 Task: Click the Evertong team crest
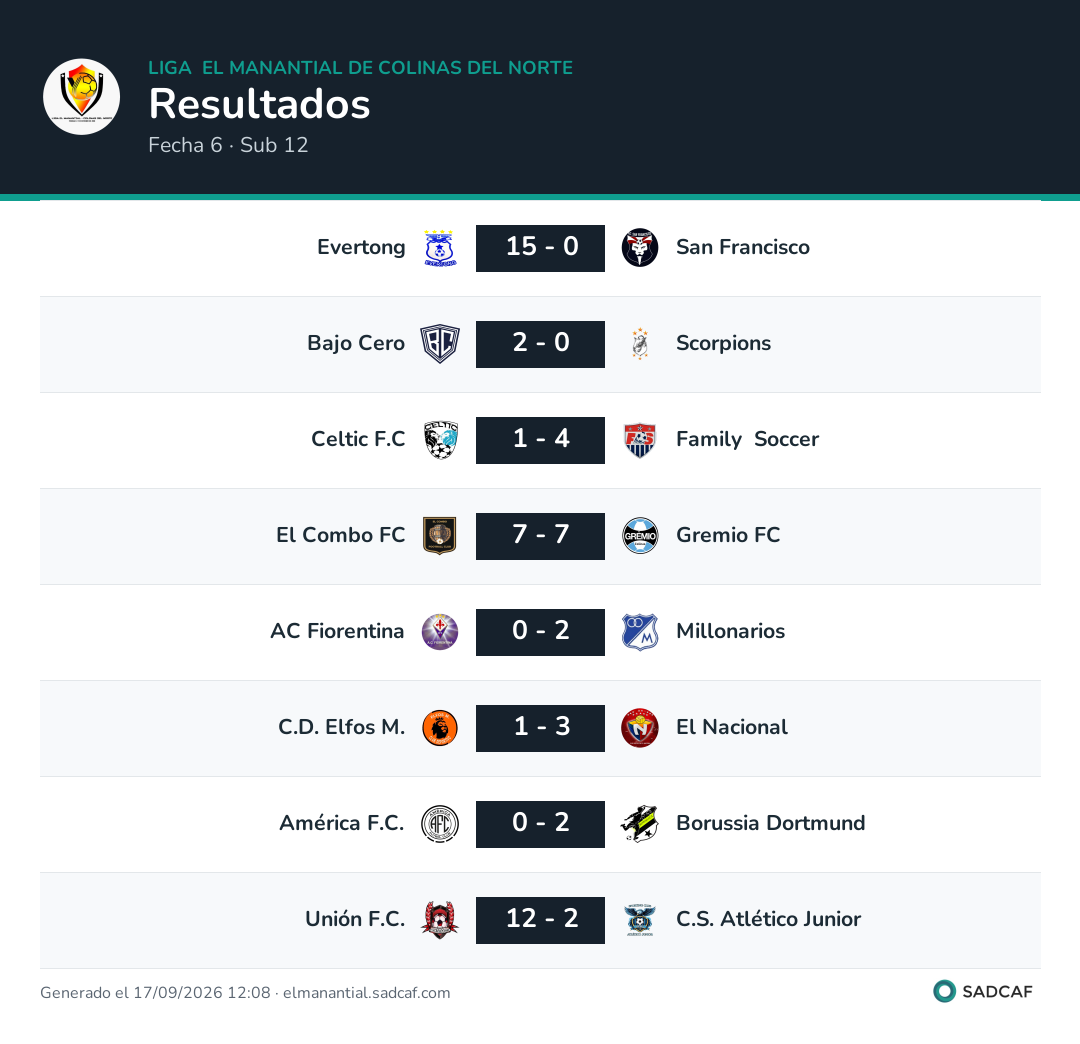point(439,248)
